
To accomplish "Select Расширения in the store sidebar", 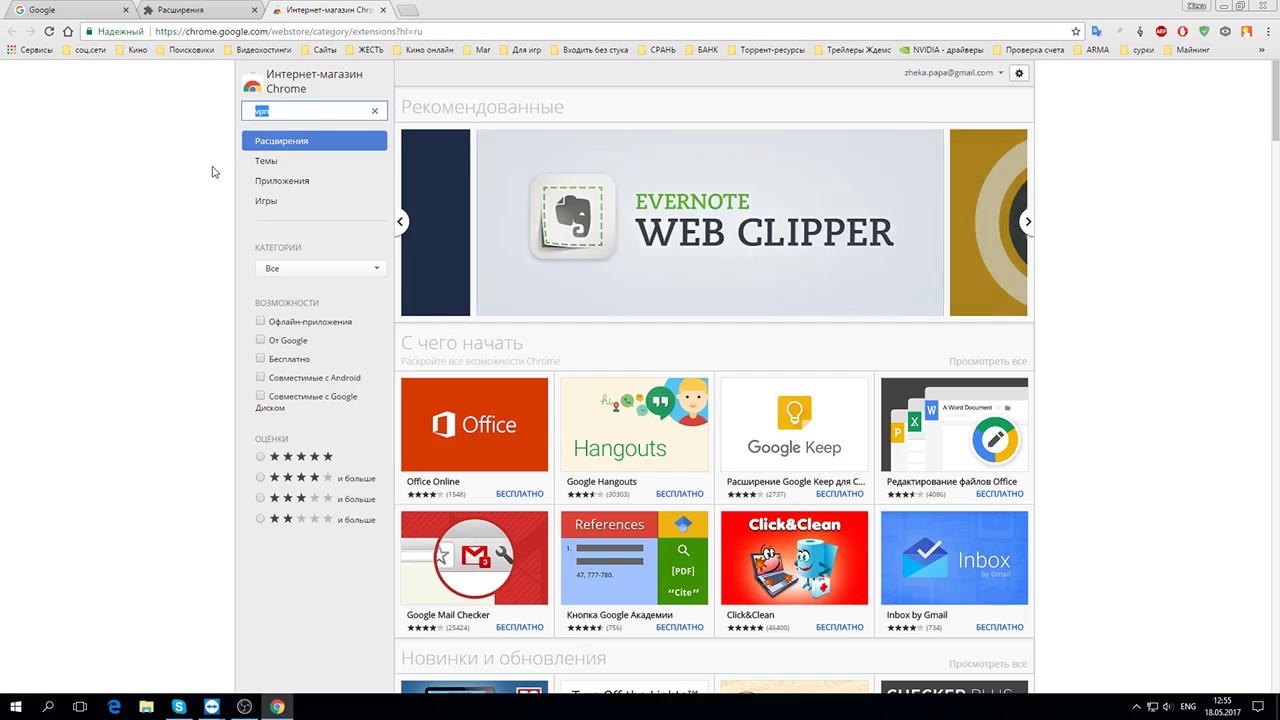I will pos(314,141).
